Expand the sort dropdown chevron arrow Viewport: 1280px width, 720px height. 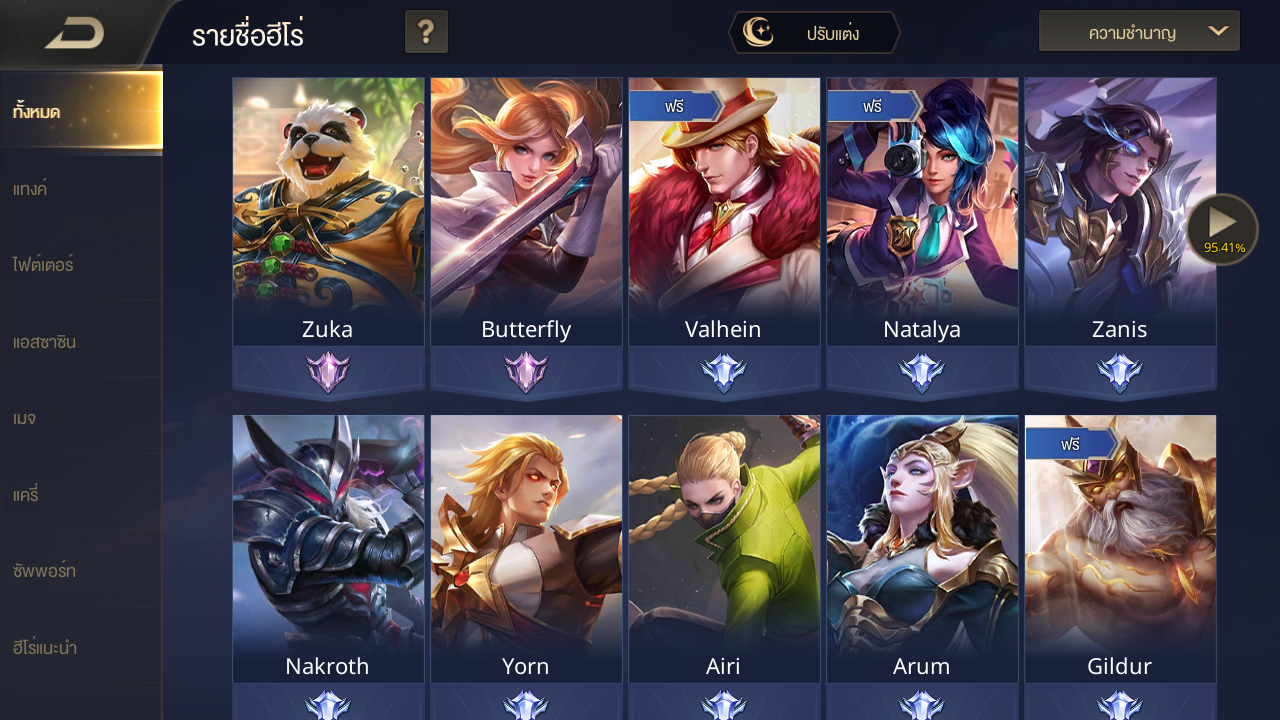pyautogui.click(x=1217, y=31)
